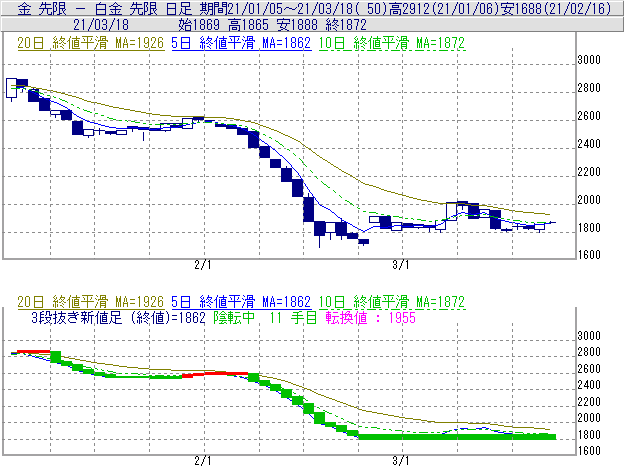Click the '1600' axis label of the upper chart
Viewport: 624px width, 473px height.
589,255
